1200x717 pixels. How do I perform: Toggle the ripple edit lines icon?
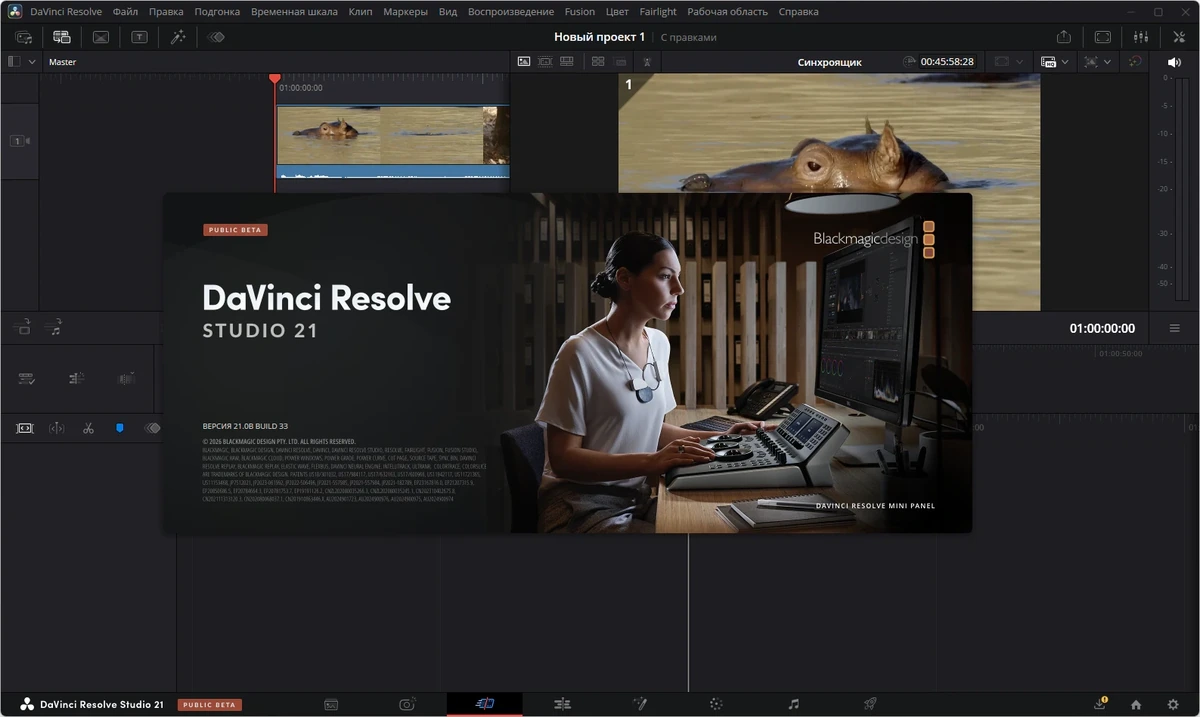77,378
